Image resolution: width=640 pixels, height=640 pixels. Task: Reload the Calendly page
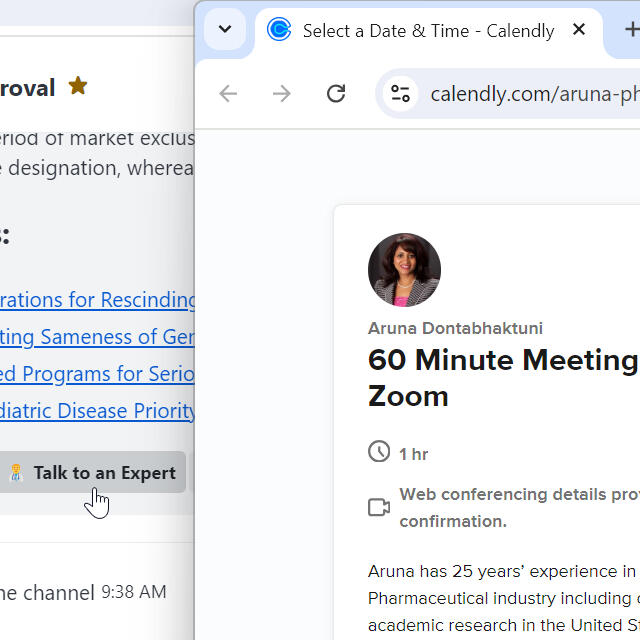pos(336,94)
